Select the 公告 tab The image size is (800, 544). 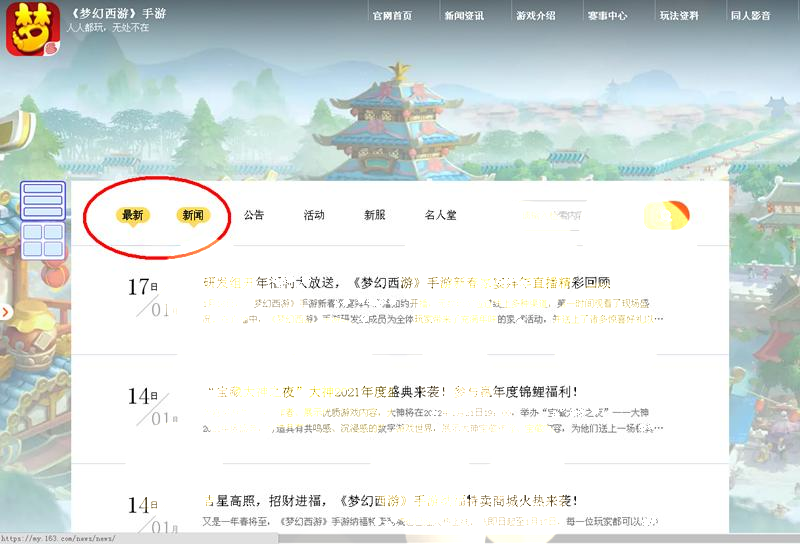tap(254, 215)
